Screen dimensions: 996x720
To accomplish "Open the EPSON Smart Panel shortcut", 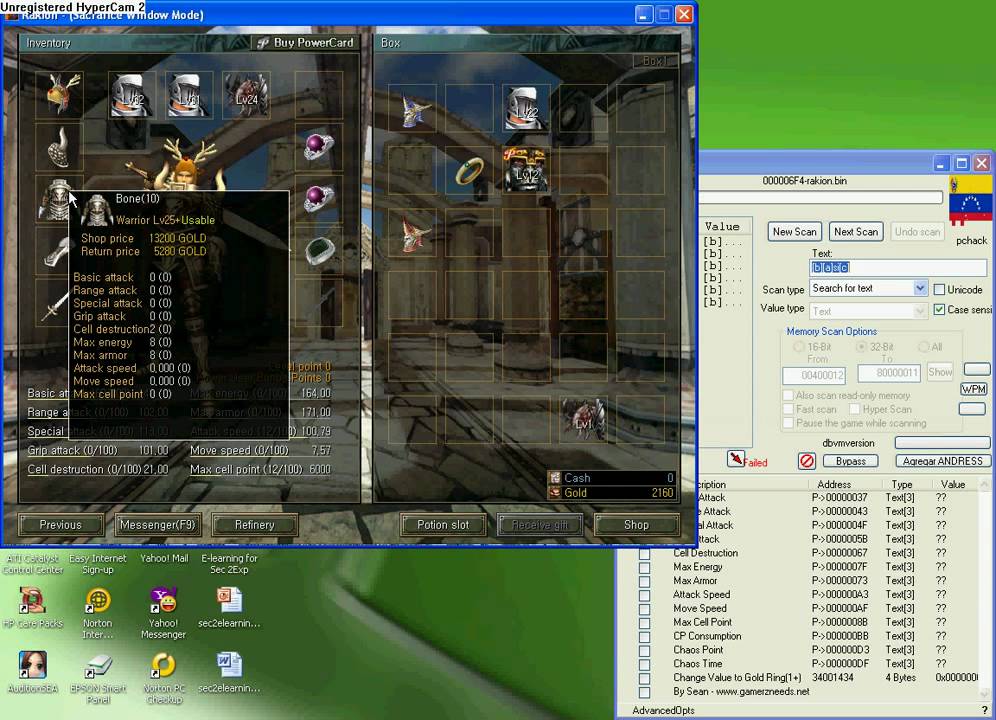I will (x=98, y=678).
